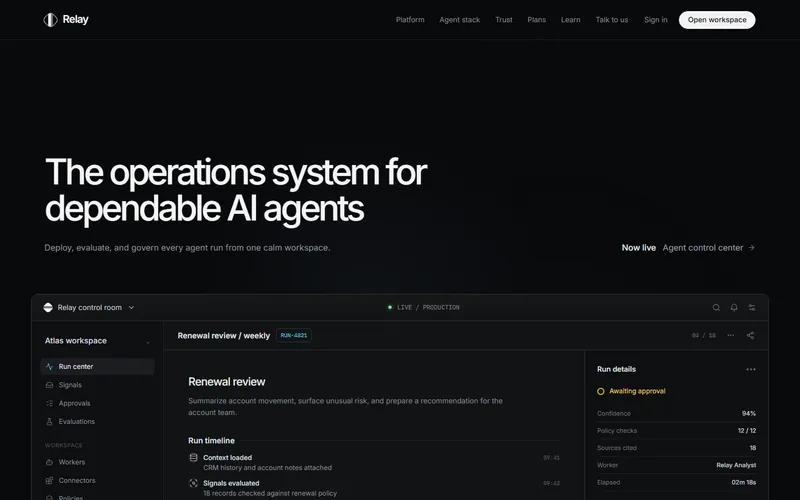Viewport: 800px width, 500px height.
Task: Click the Signals inbox icon
Action: click(49, 385)
